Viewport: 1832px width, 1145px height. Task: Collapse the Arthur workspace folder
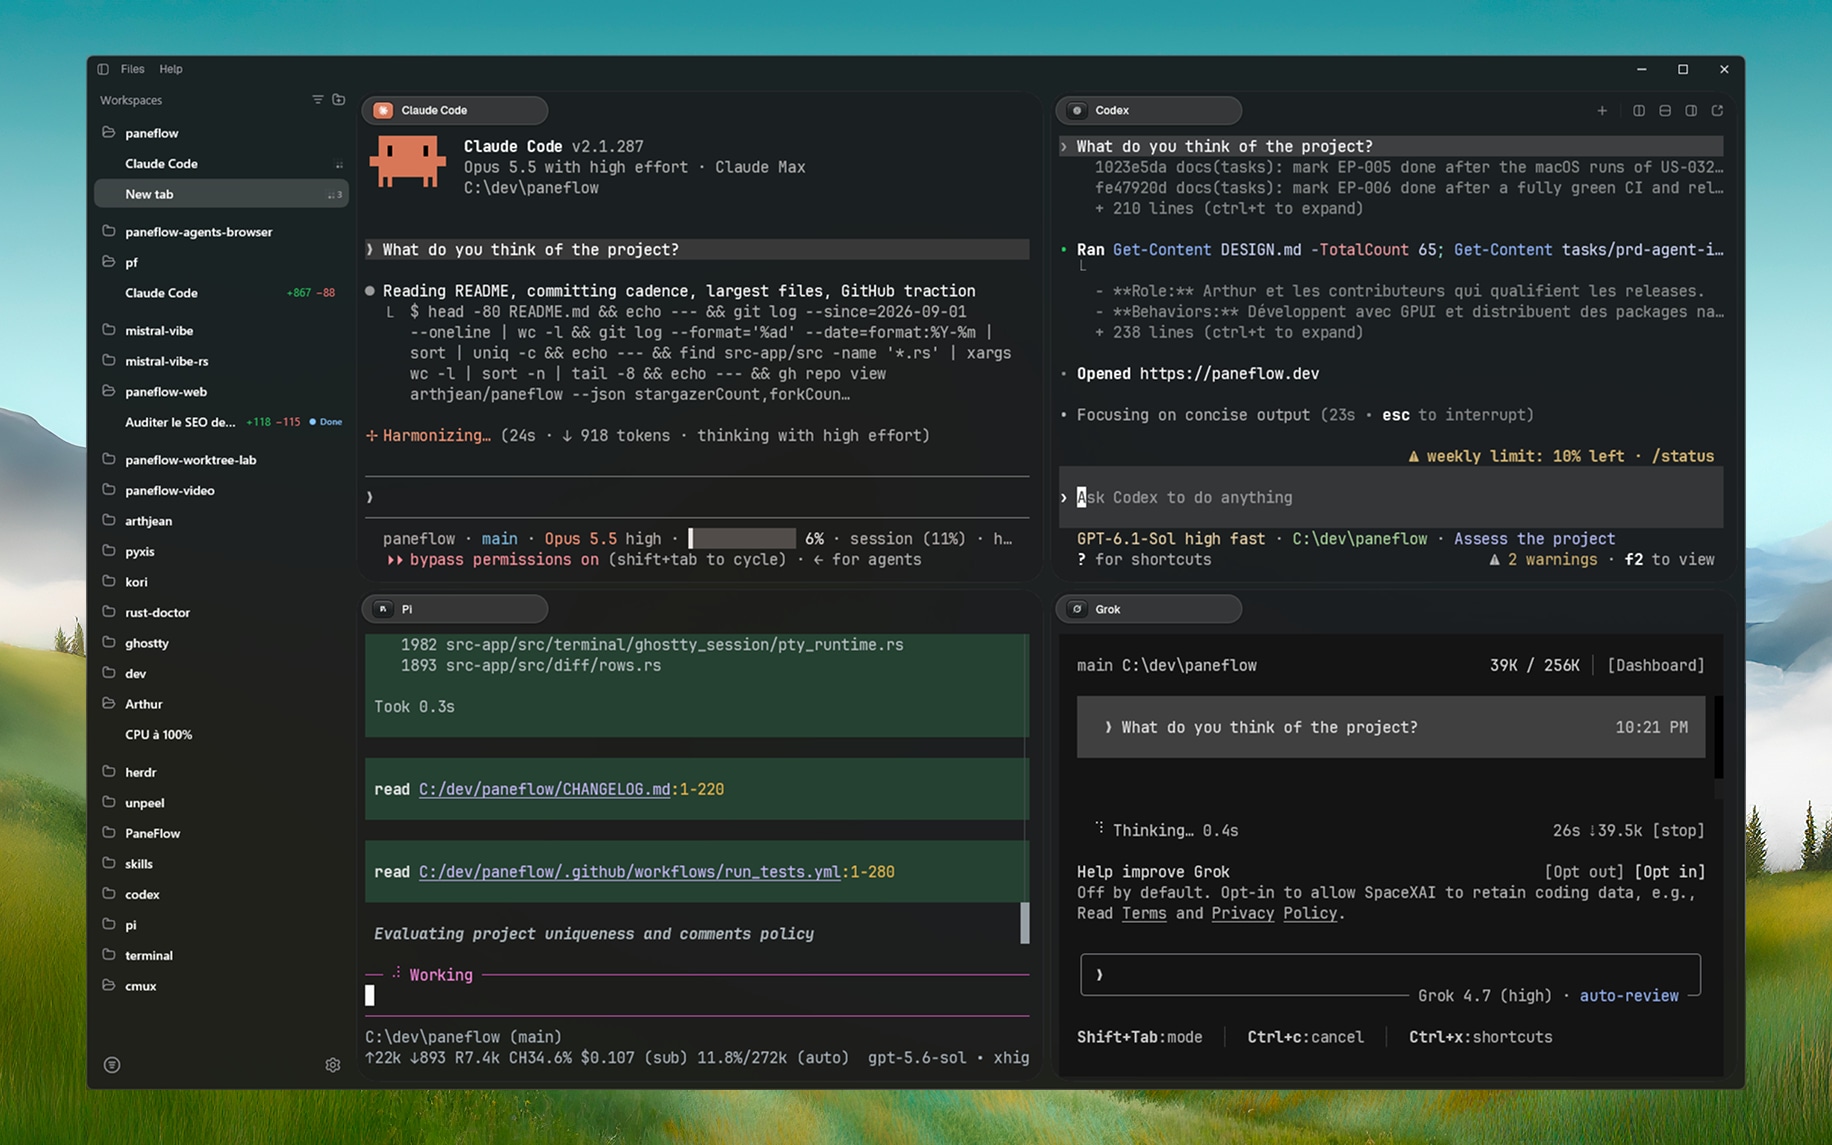[x=109, y=703]
